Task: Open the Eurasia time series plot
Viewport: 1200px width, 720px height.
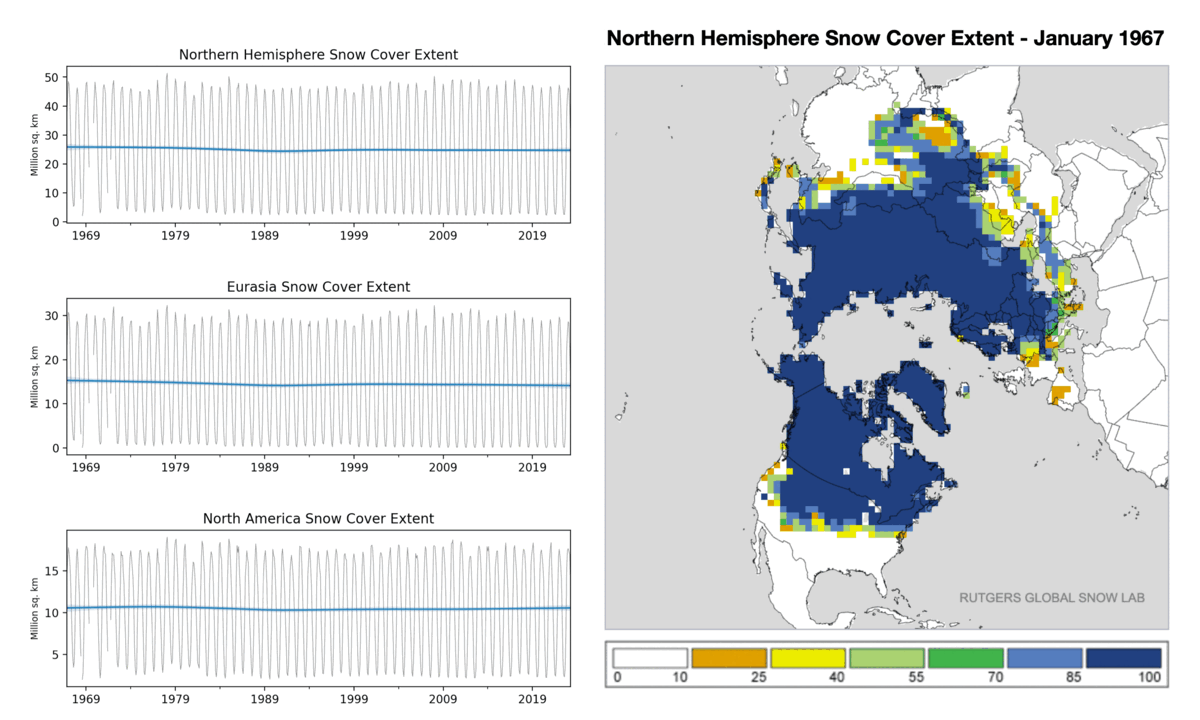Action: pos(318,376)
